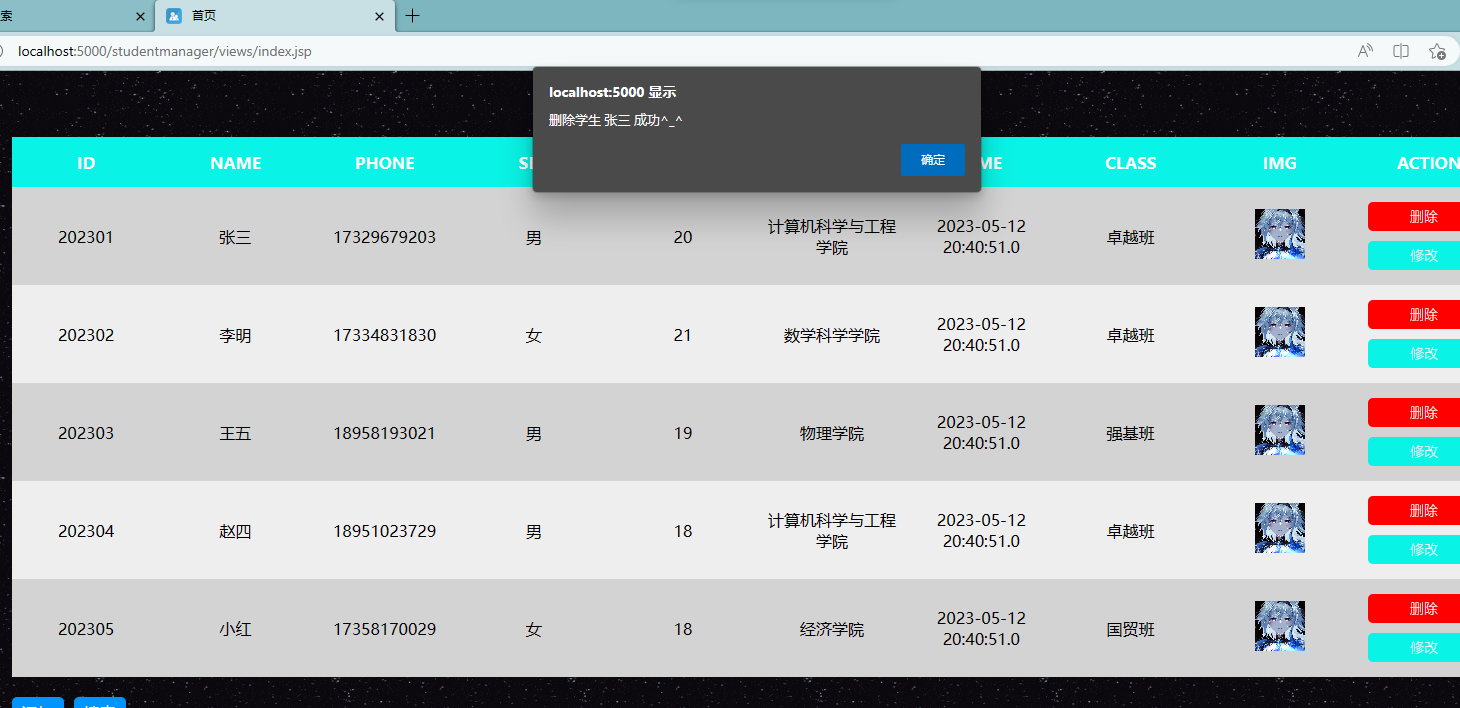Click 修改 for student 李明
Viewport: 1460px width, 708px height.
[x=1414, y=354]
